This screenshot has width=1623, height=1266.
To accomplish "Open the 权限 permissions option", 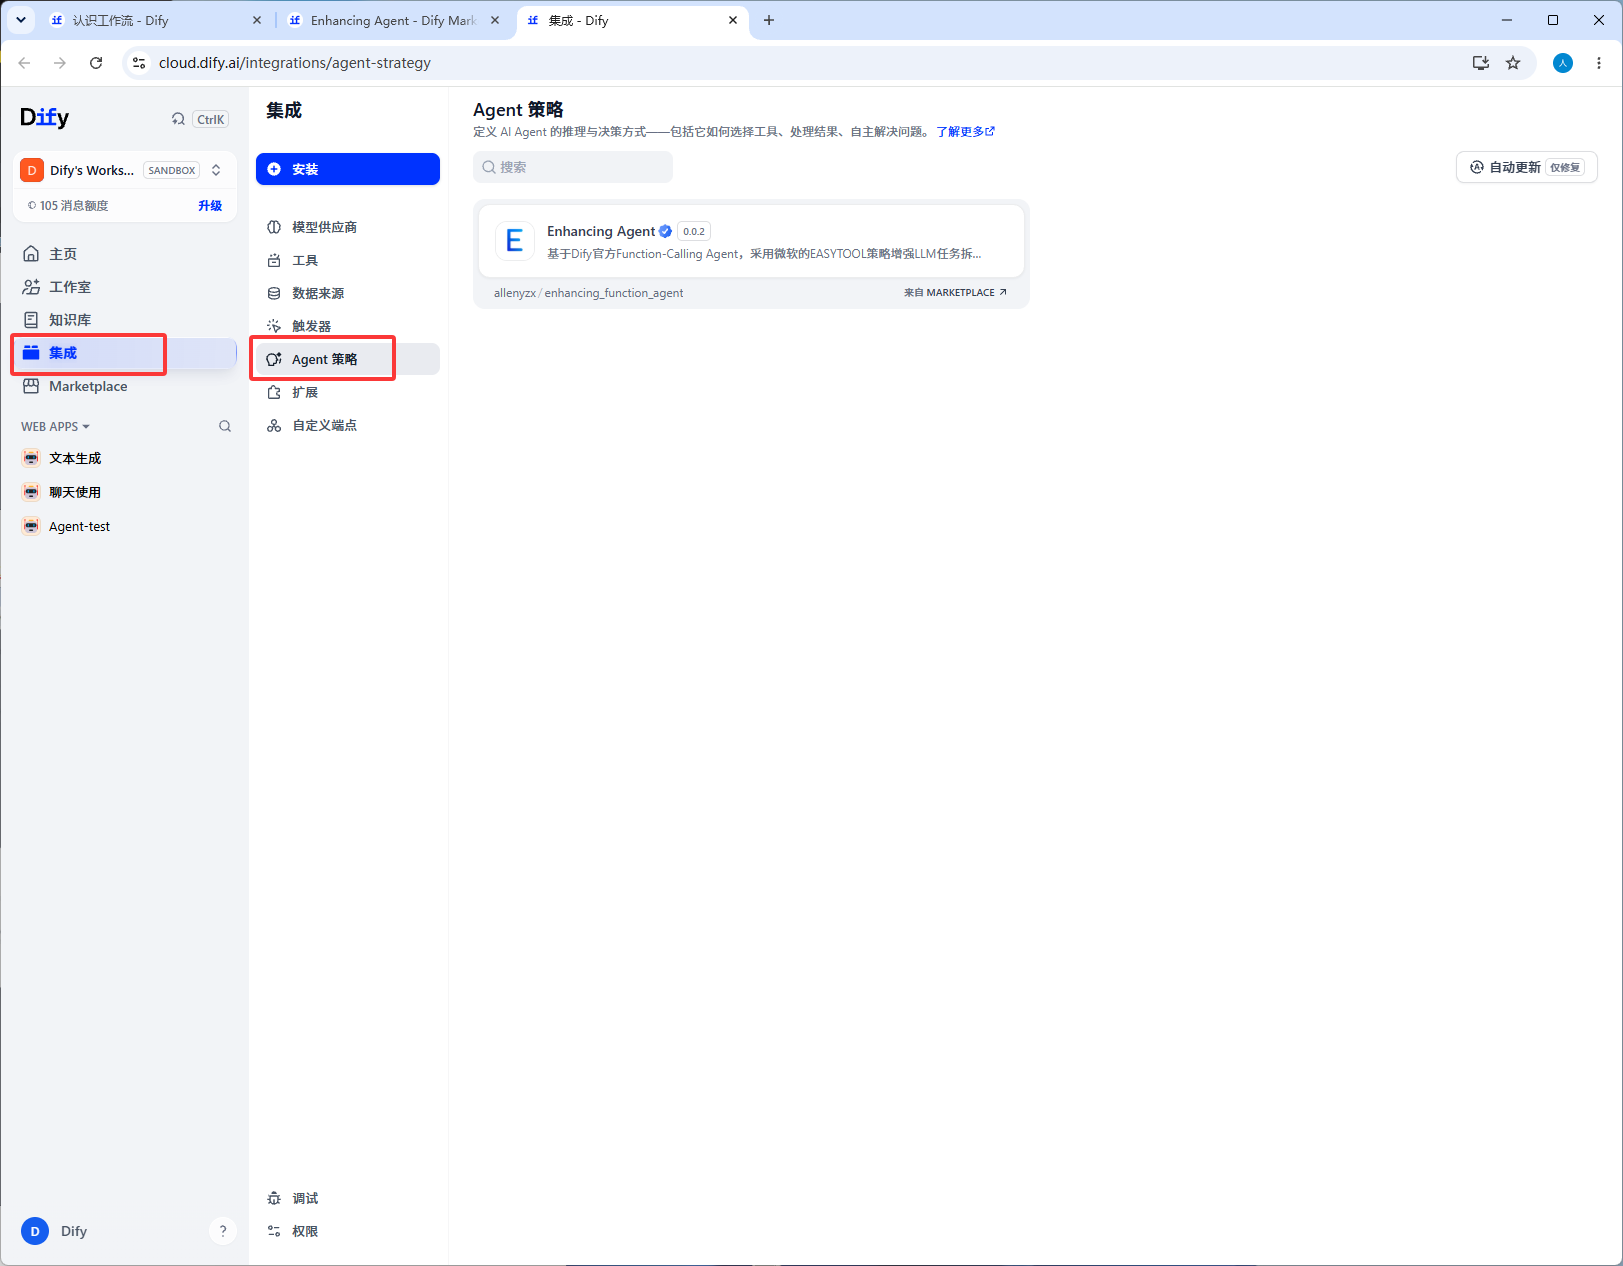I will (348, 1231).
